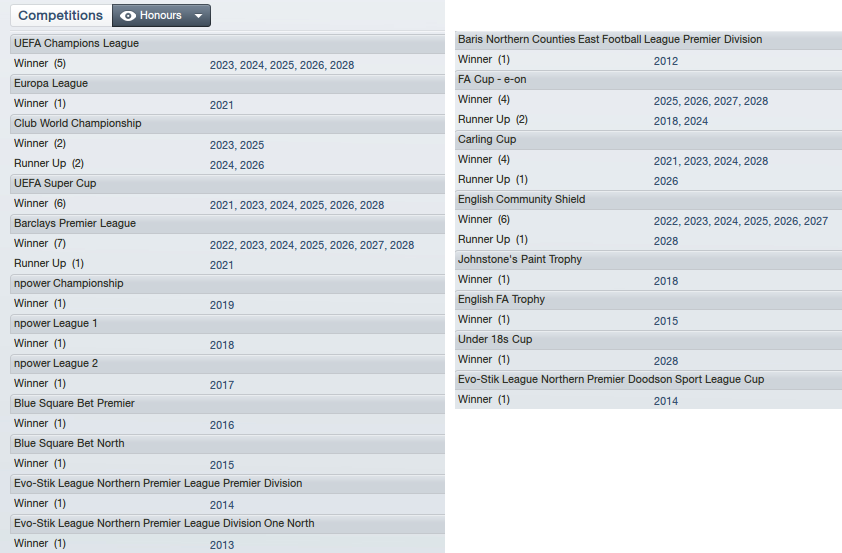Expand the Honours dropdown arrow
842x553 pixels.
(198, 16)
